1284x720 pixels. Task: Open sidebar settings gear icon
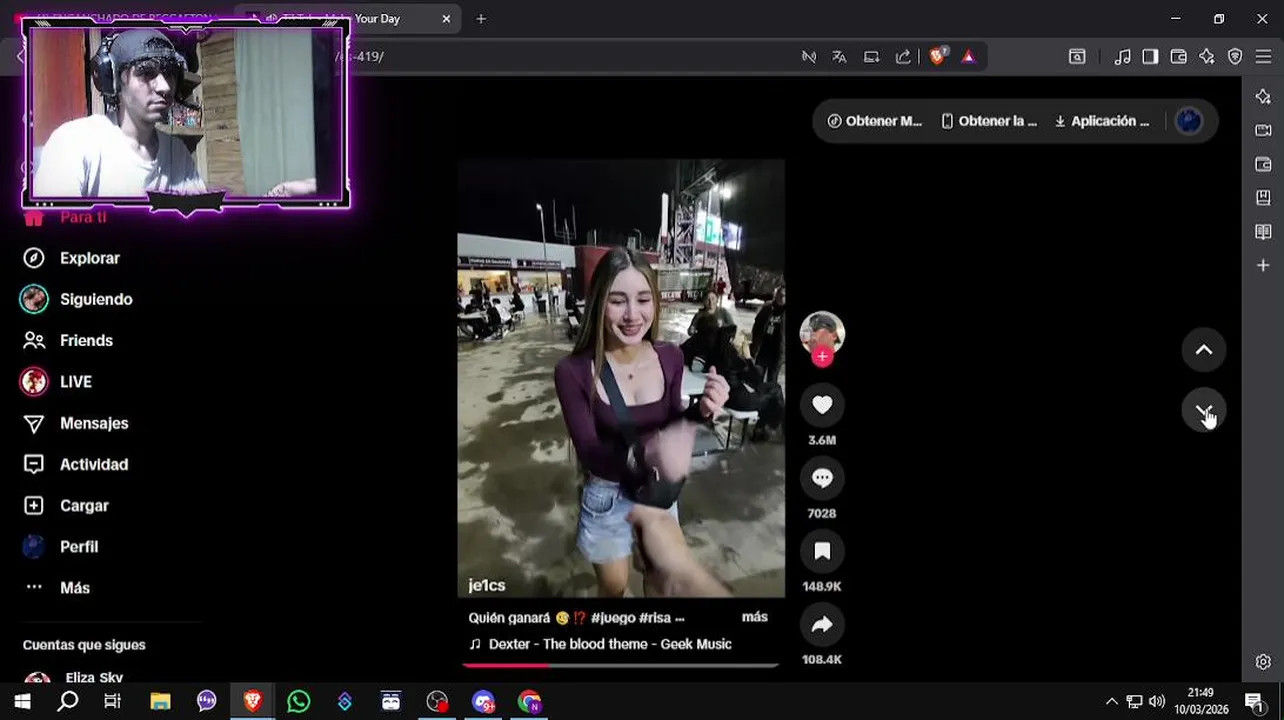point(1263,662)
